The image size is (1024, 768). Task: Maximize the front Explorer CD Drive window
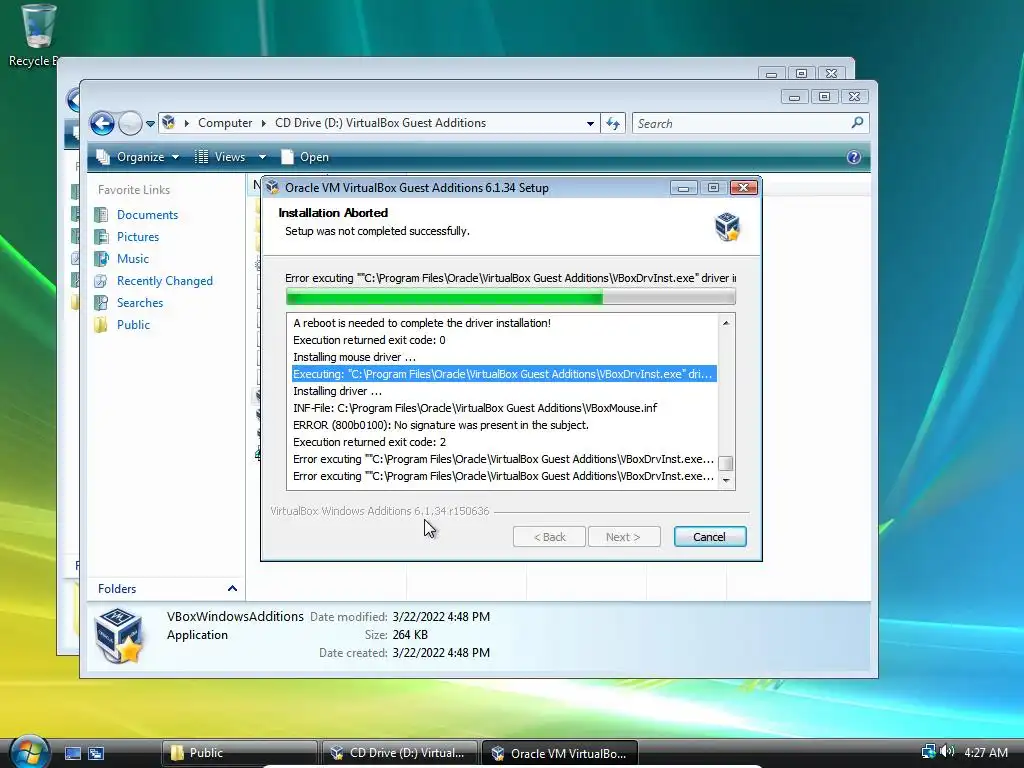(824, 97)
